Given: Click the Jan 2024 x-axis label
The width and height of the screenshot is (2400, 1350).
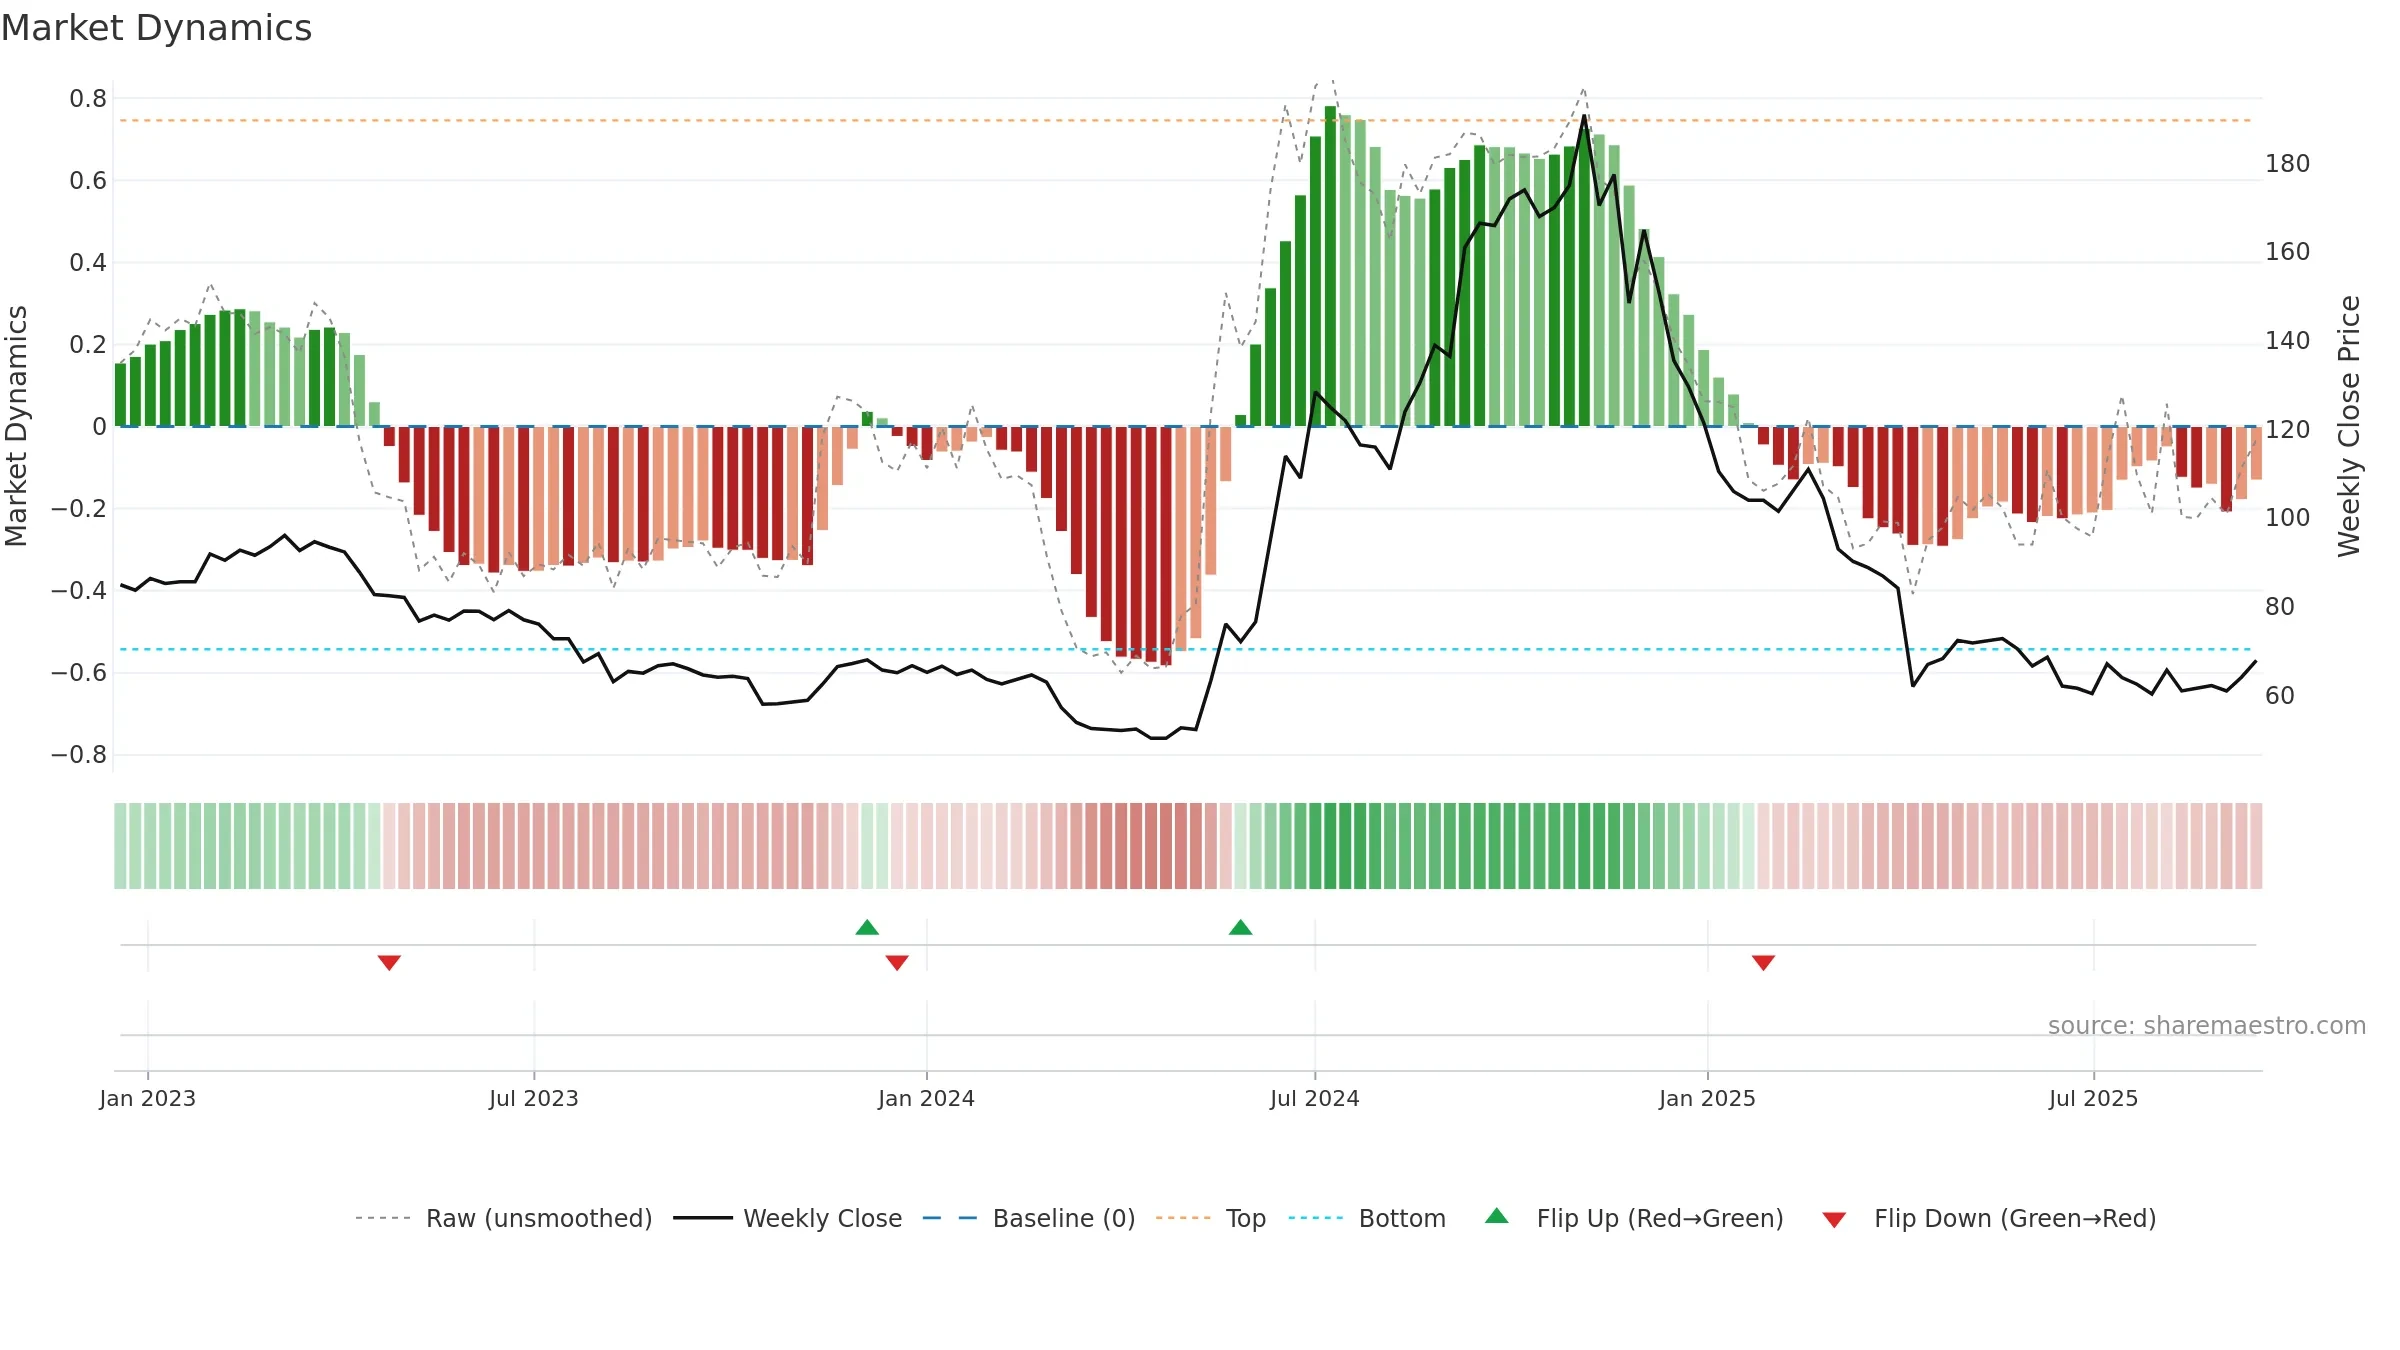Looking at the screenshot, I should click(926, 1098).
